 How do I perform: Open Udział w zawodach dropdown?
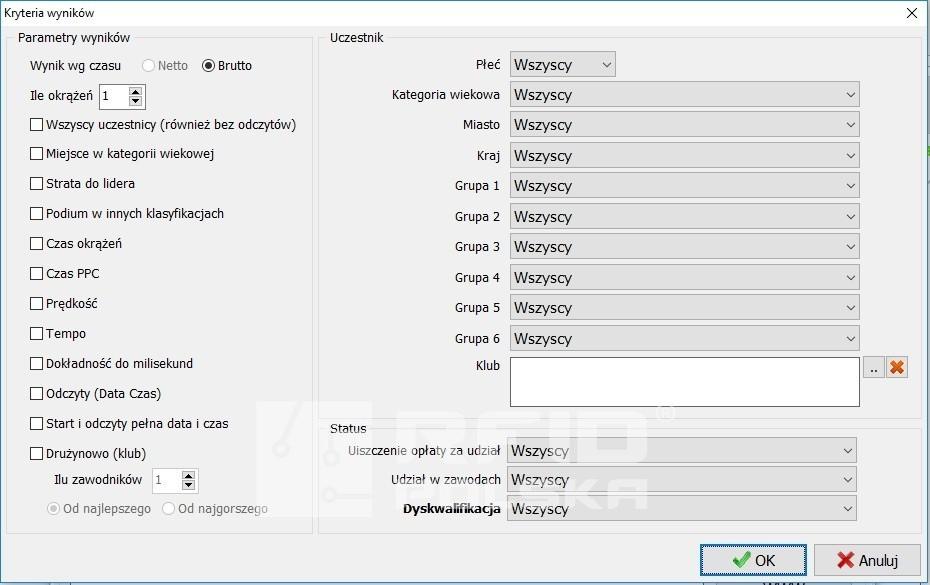pyautogui.click(x=681, y=479)
